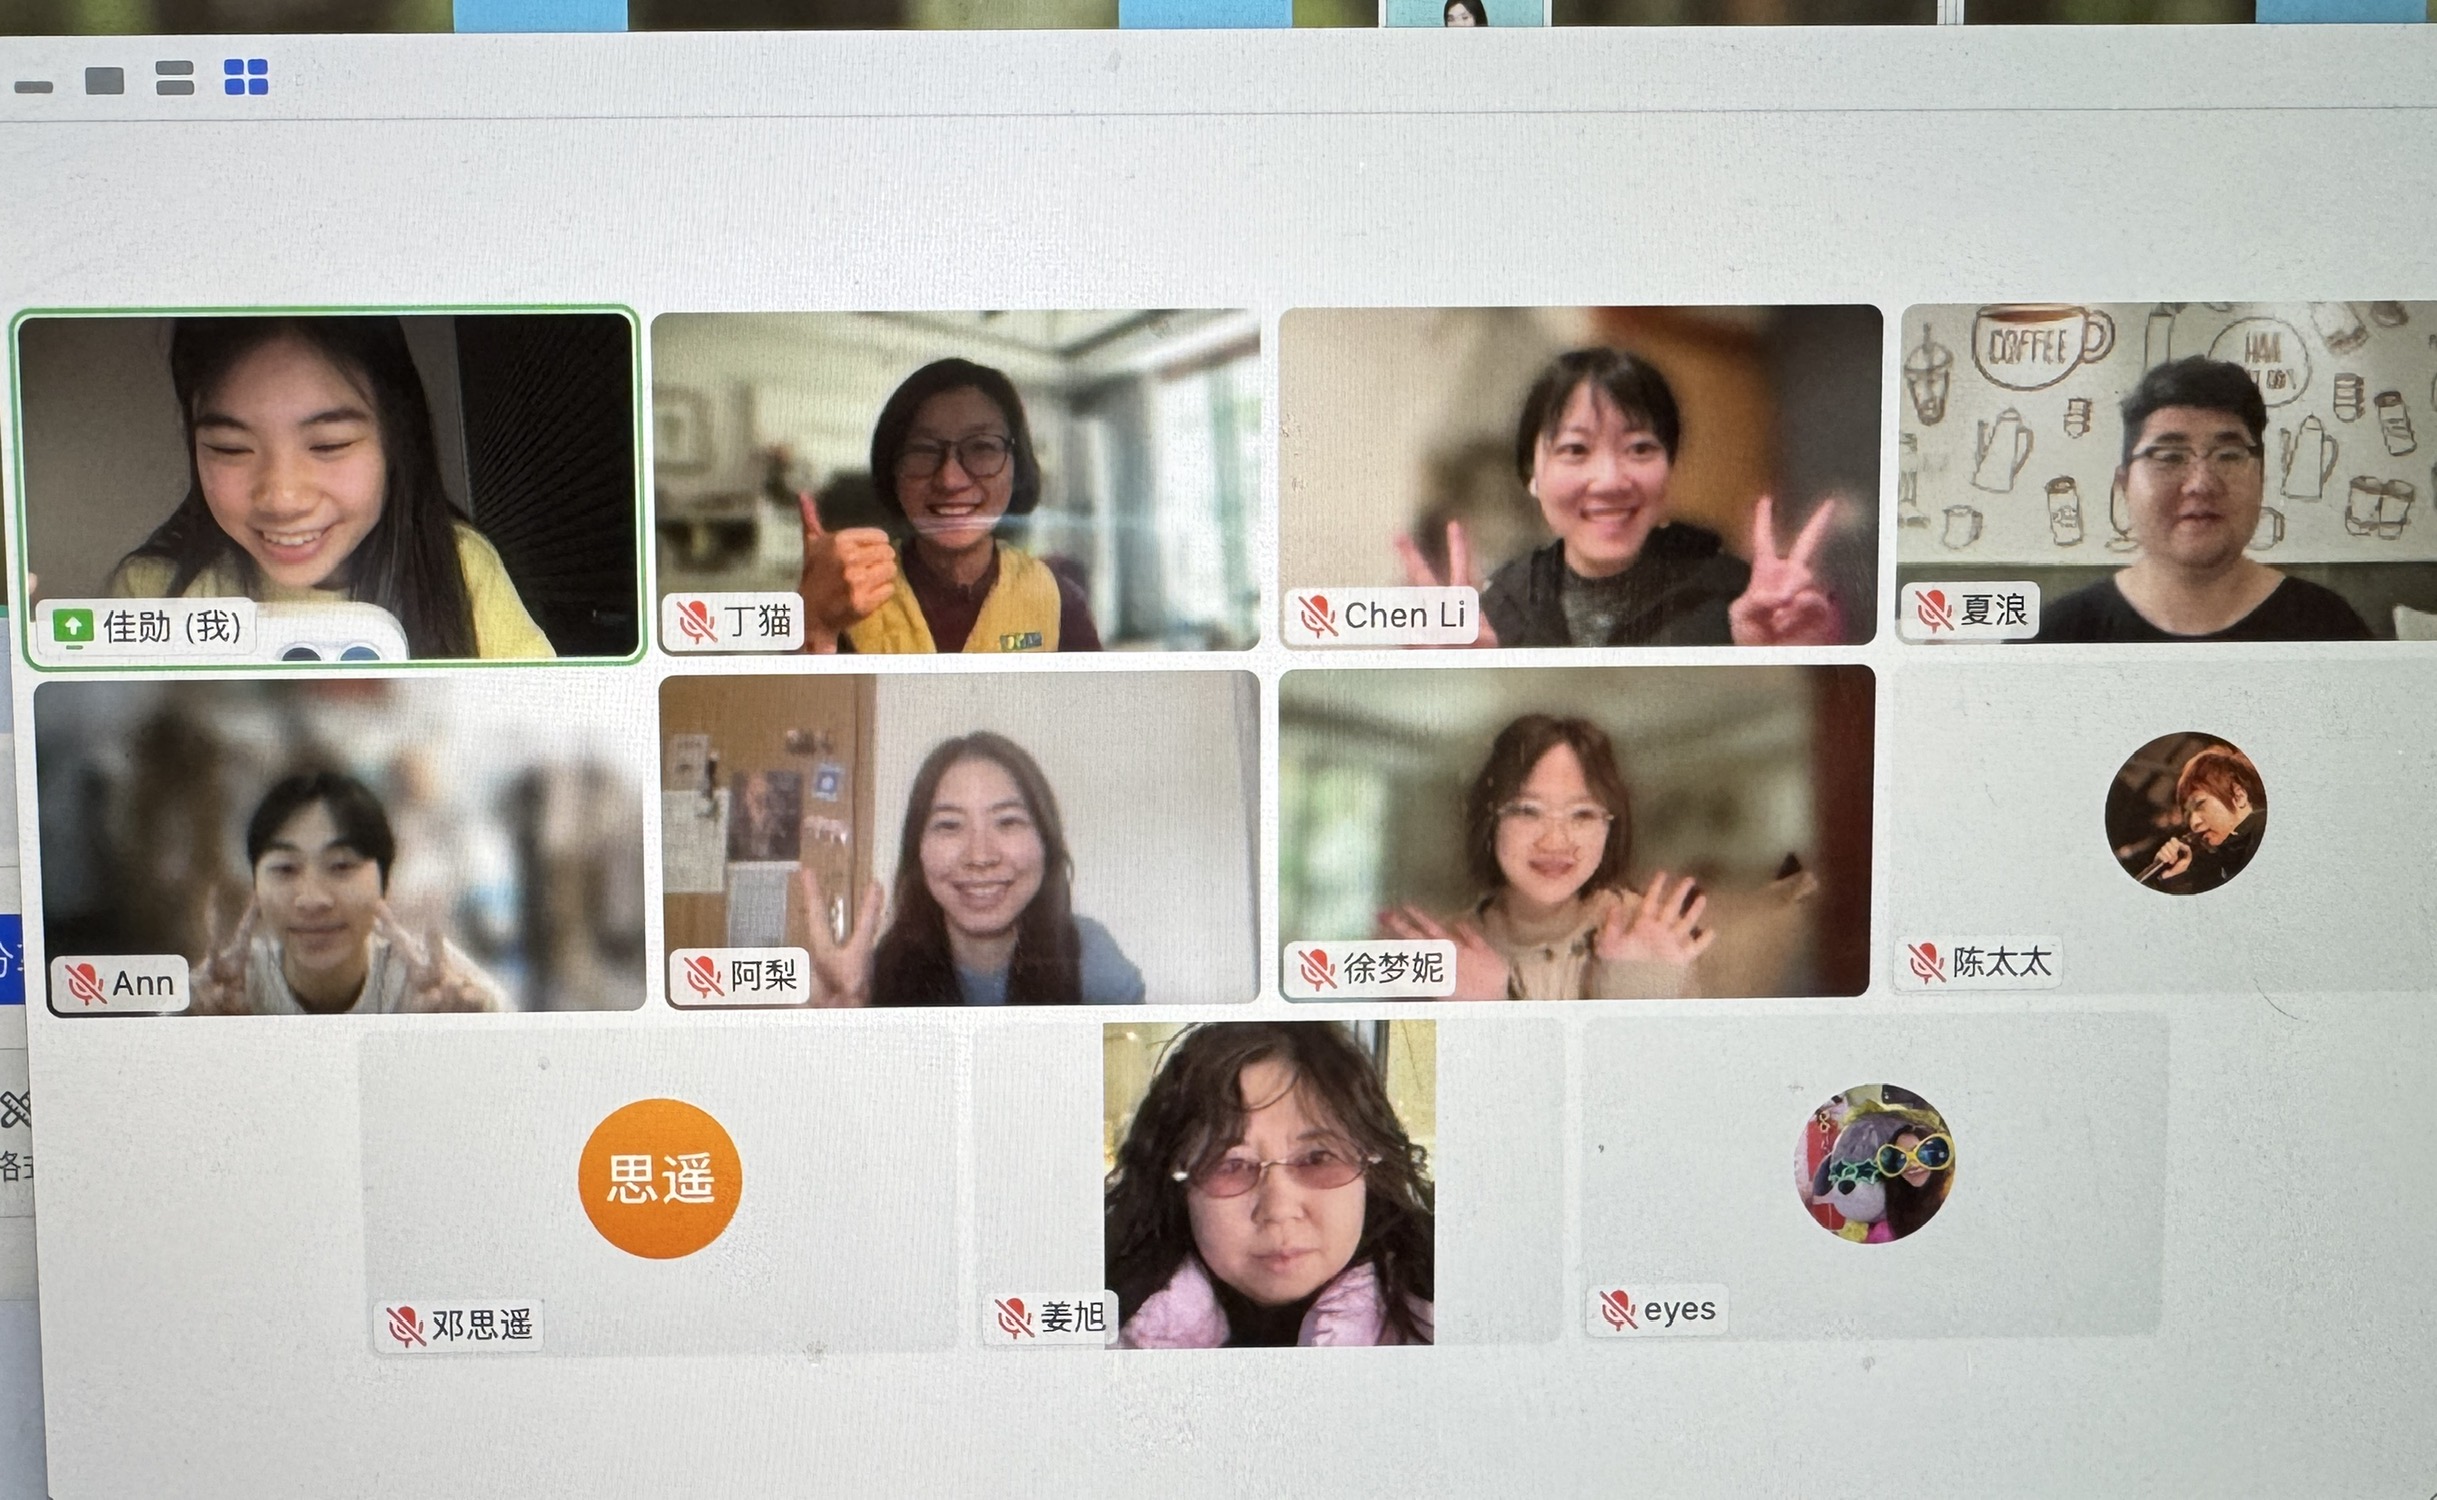Click muted microphone icon next to 邓思遥
The height and width of the screenshot is (1500, 2437).
[405, 1325]
